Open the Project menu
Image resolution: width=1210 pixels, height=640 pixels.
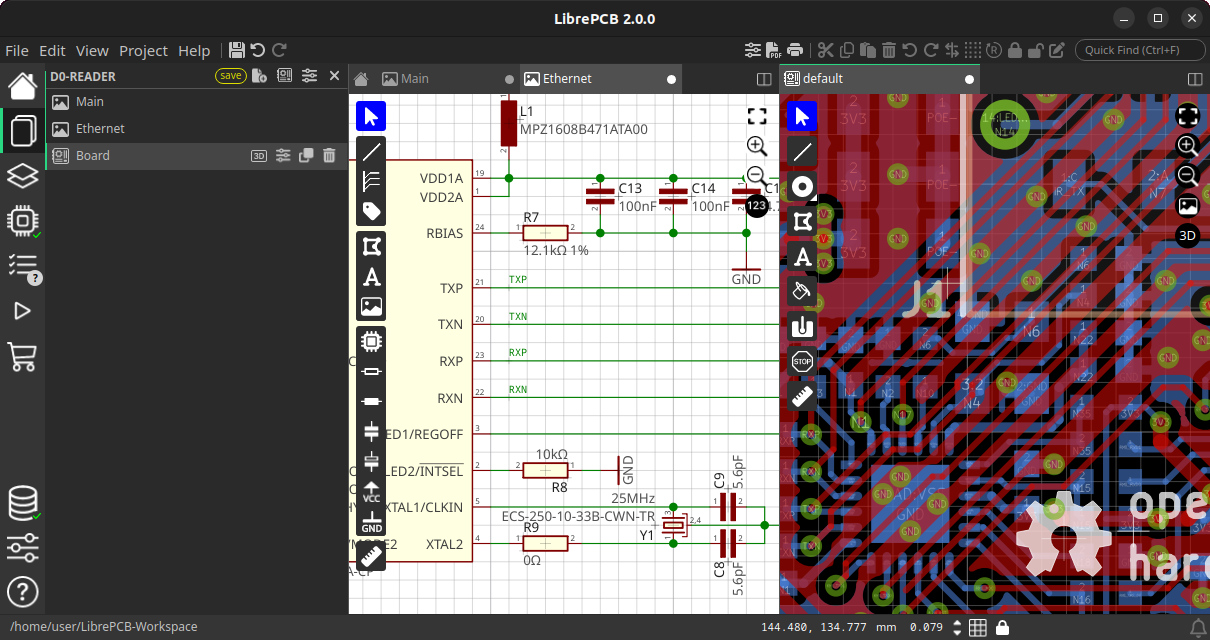point(143,51)
